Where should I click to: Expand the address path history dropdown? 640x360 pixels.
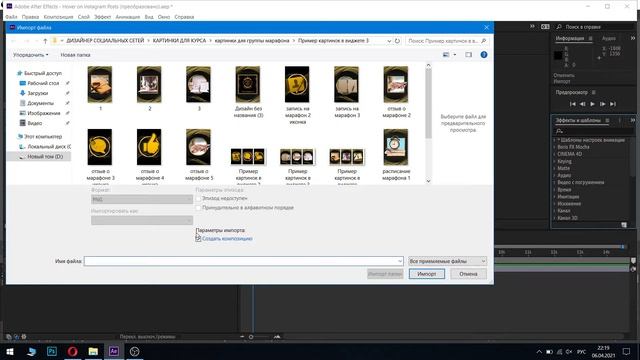[x=389, y=41]
